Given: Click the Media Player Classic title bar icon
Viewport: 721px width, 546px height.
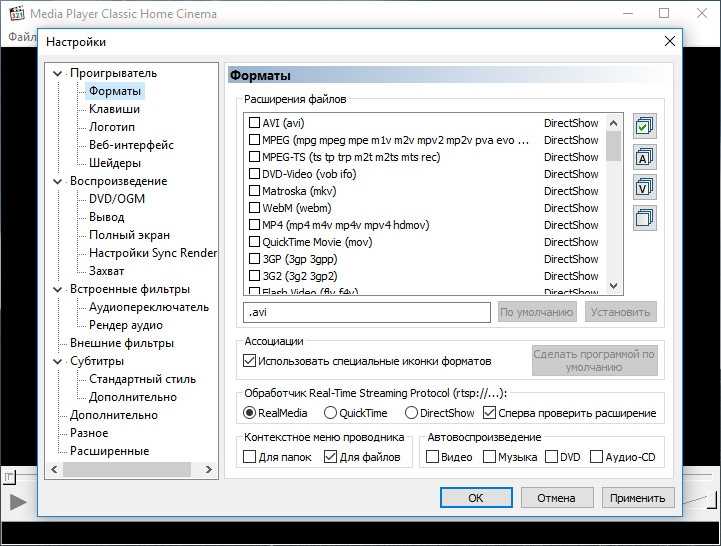Looking at the screenshot, I should tap(17, 13).
